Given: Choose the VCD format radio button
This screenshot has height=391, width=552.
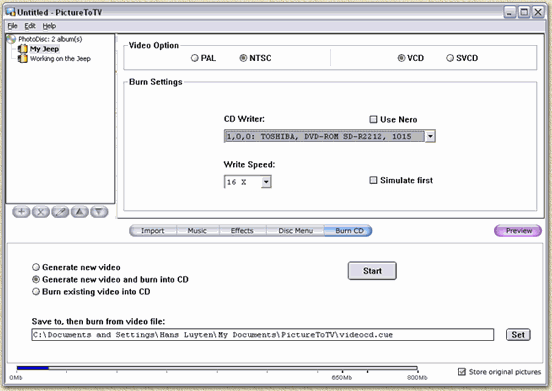Looking at the screenshot, I should point(401,58).
